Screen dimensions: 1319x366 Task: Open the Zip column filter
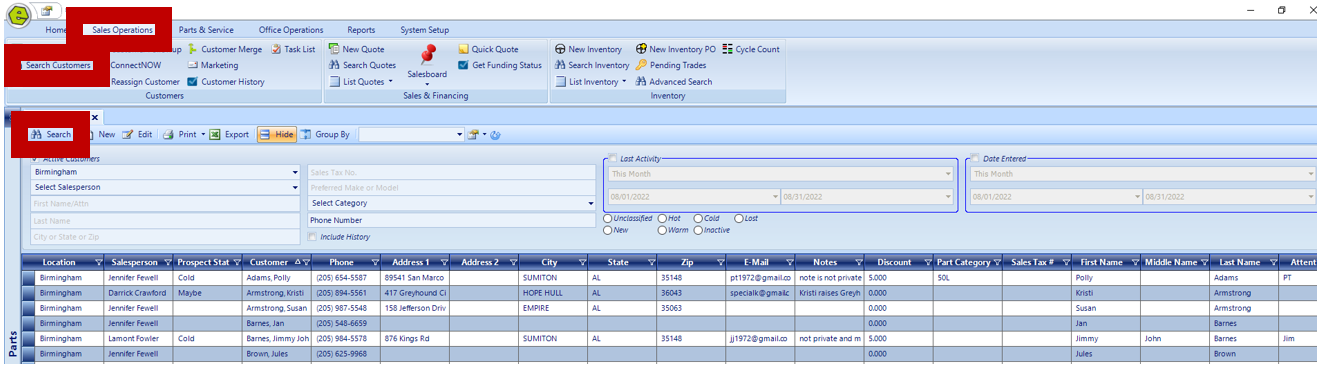tap(720, 262)
